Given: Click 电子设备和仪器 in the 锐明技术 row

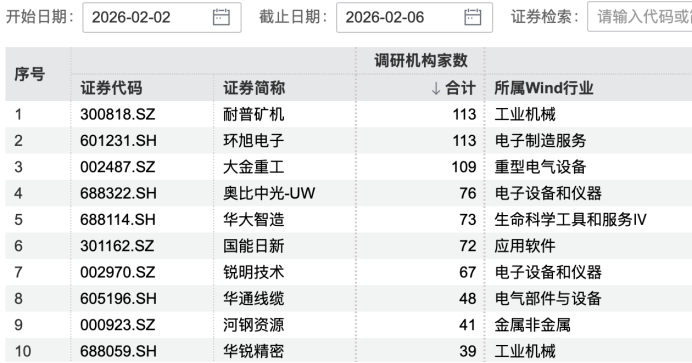Looking at the screenshot, I should click(548, 272).
